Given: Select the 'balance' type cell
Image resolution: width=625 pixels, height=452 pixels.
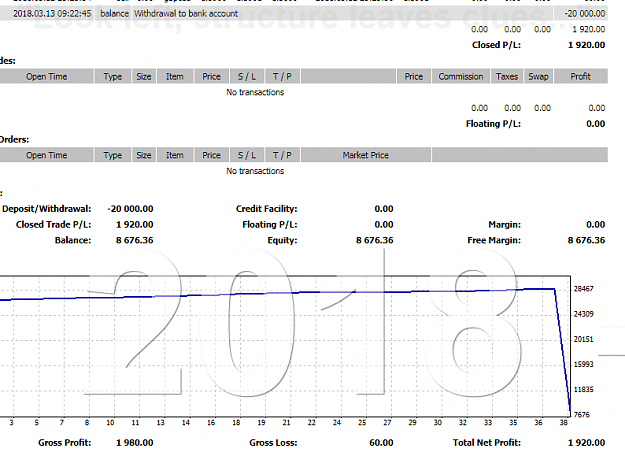Looking at the screenshot, I should (114, 14).
